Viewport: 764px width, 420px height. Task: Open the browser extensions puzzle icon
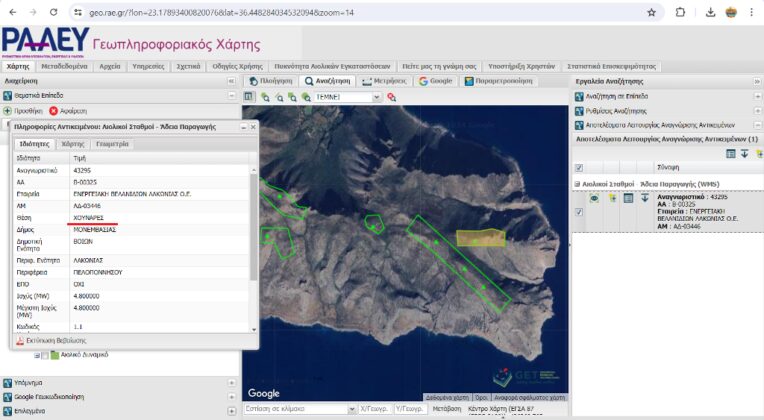680,13
